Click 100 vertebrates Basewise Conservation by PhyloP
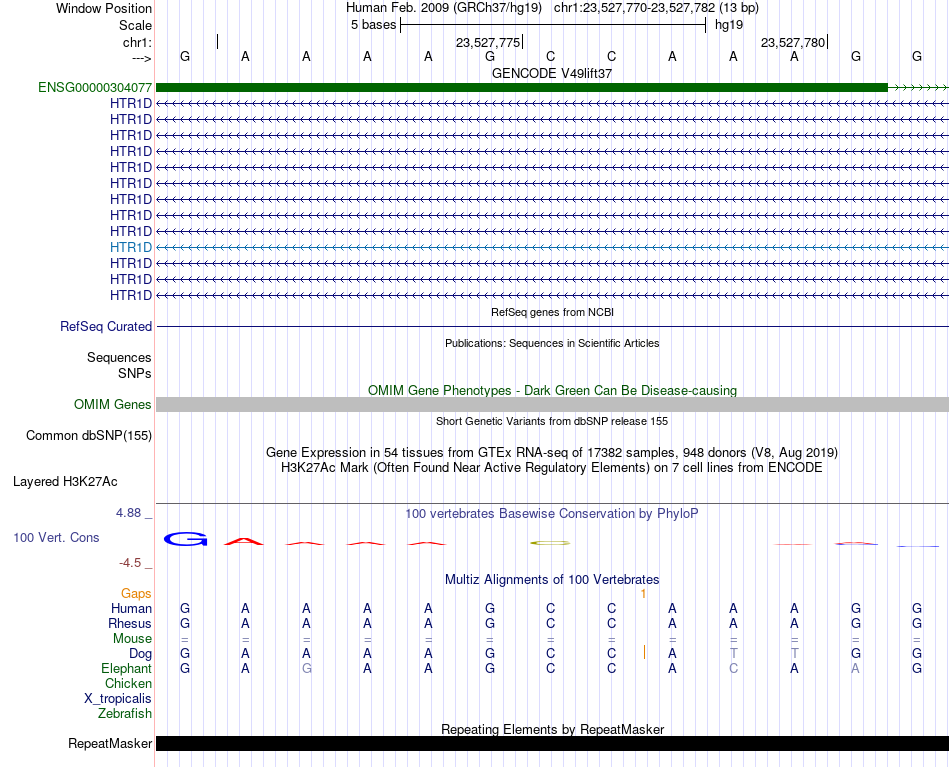The height and width of the screenshot is (767, 950). click(552, 514)
